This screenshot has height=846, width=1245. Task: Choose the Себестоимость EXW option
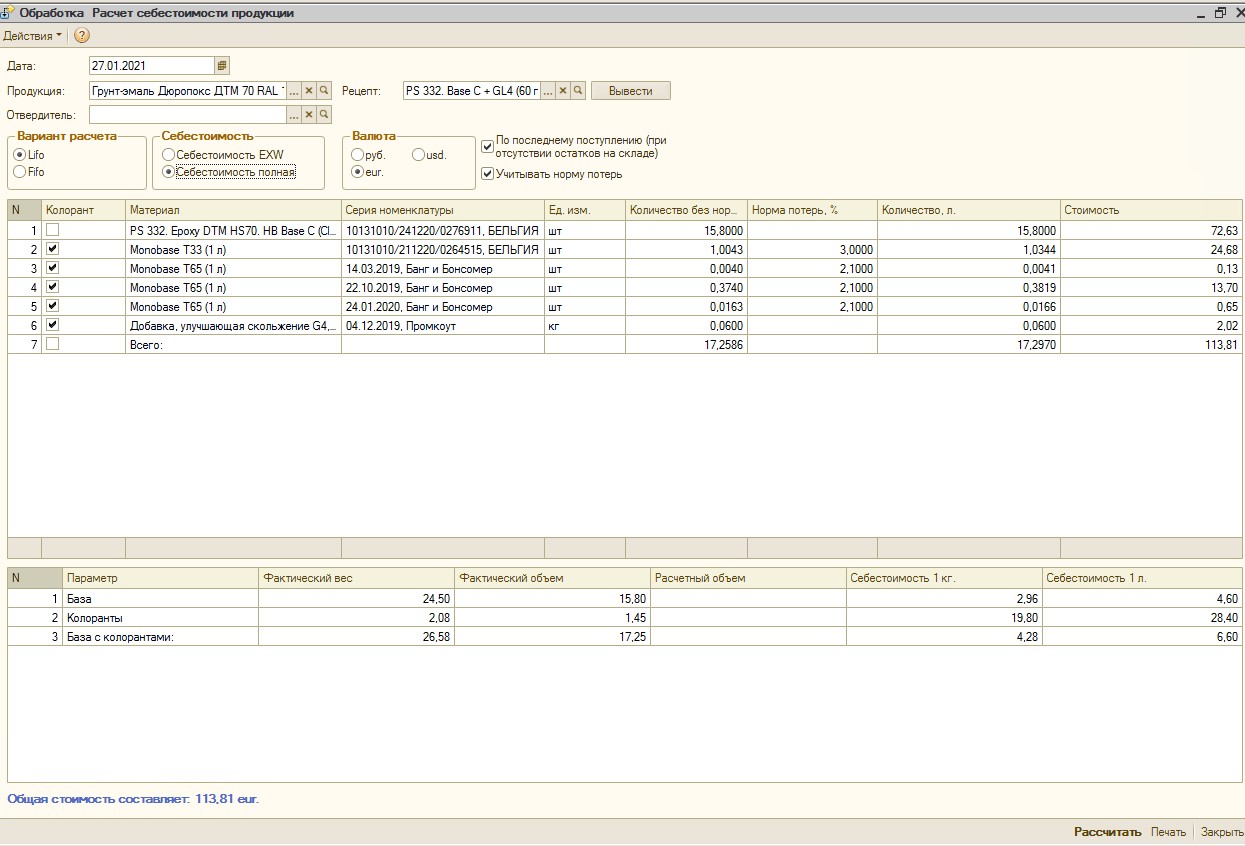[x=168, y=155]
